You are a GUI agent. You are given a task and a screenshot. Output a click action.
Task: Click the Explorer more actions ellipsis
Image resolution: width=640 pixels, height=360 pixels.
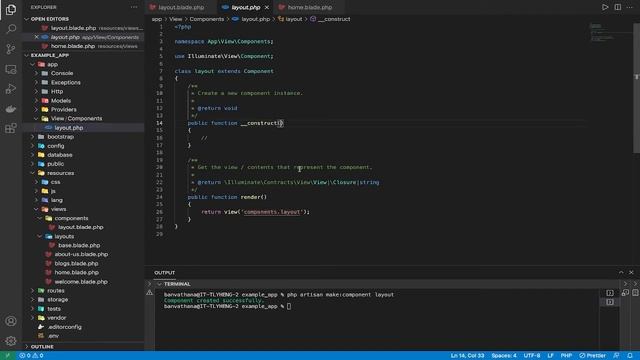click(x=134, y=7)
